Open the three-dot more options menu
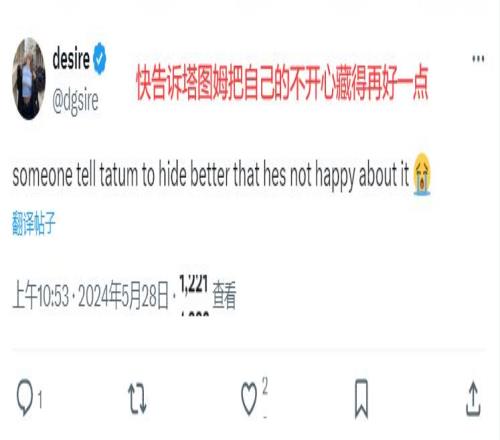The image size is (500, 440). 478,59
